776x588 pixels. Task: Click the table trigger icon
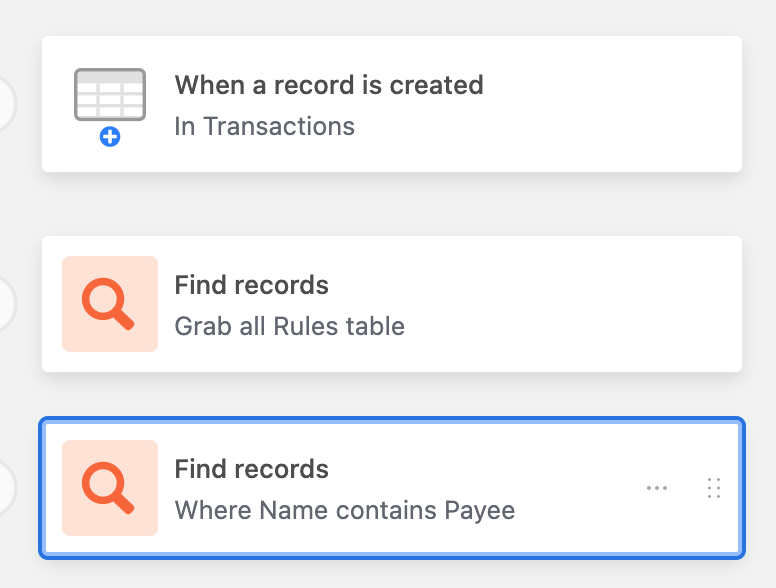click(110, 95)
